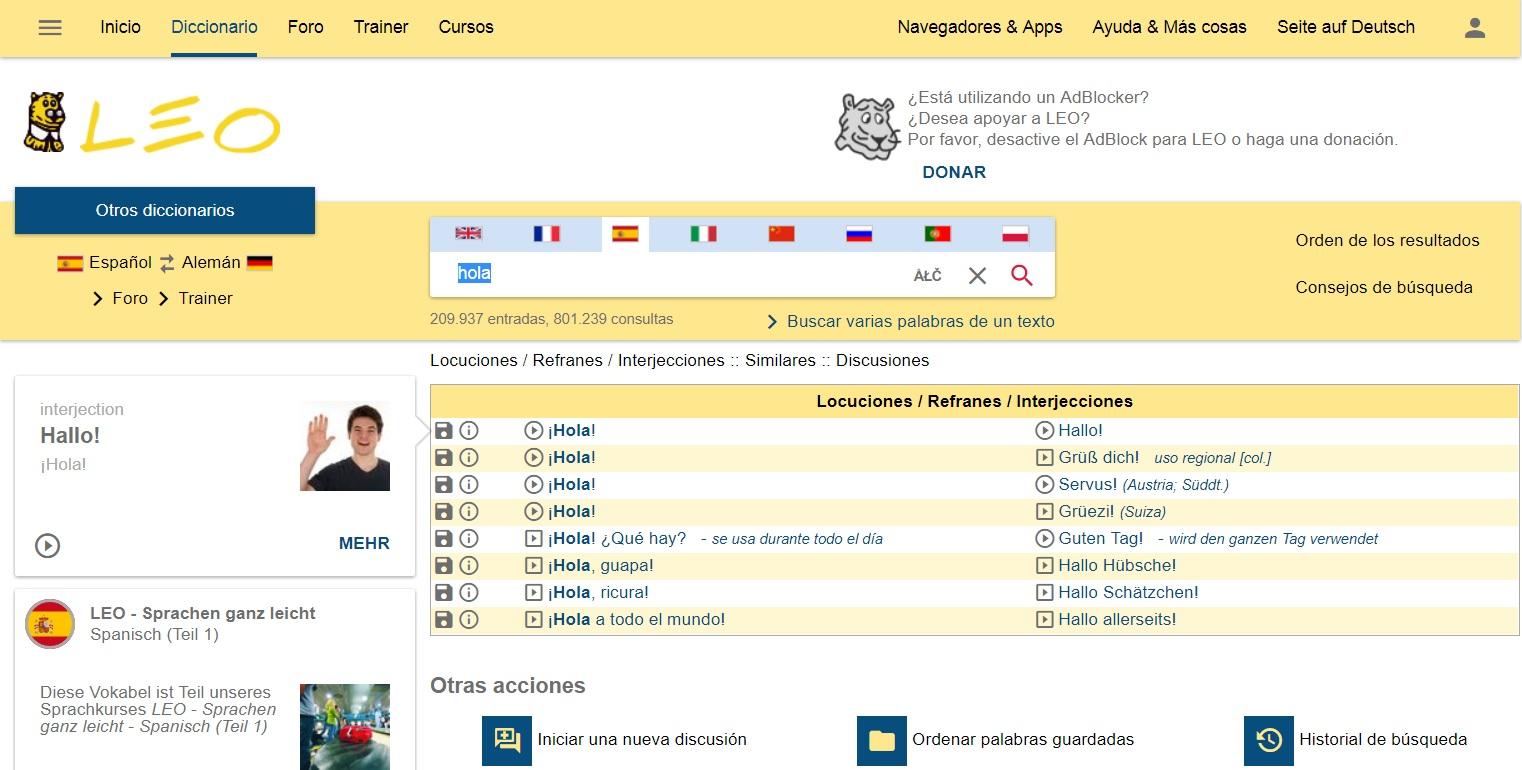The height and width of the screenshot is (770, 1522).
Task: Click the ¿Qué hay? phrase entry
Action: (643, 539)
